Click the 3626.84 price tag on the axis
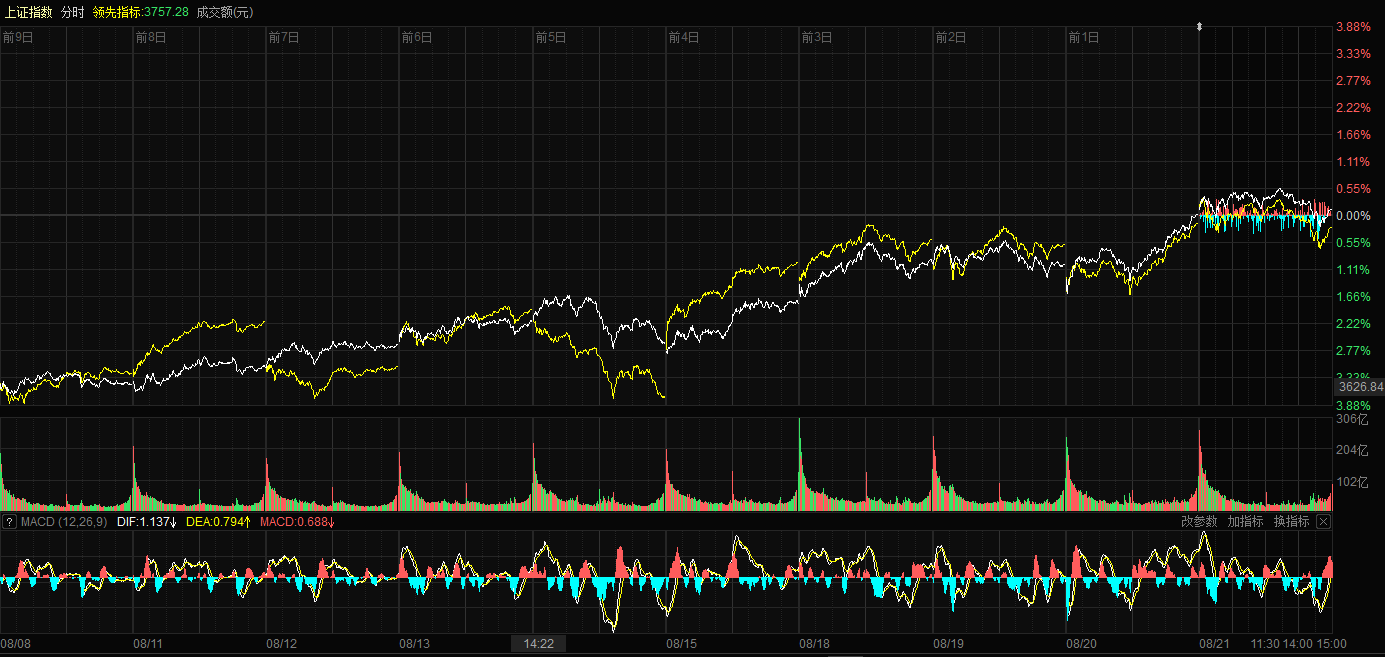The height and width of the screenshot is (657, 1385). [x=1359, y=387]
